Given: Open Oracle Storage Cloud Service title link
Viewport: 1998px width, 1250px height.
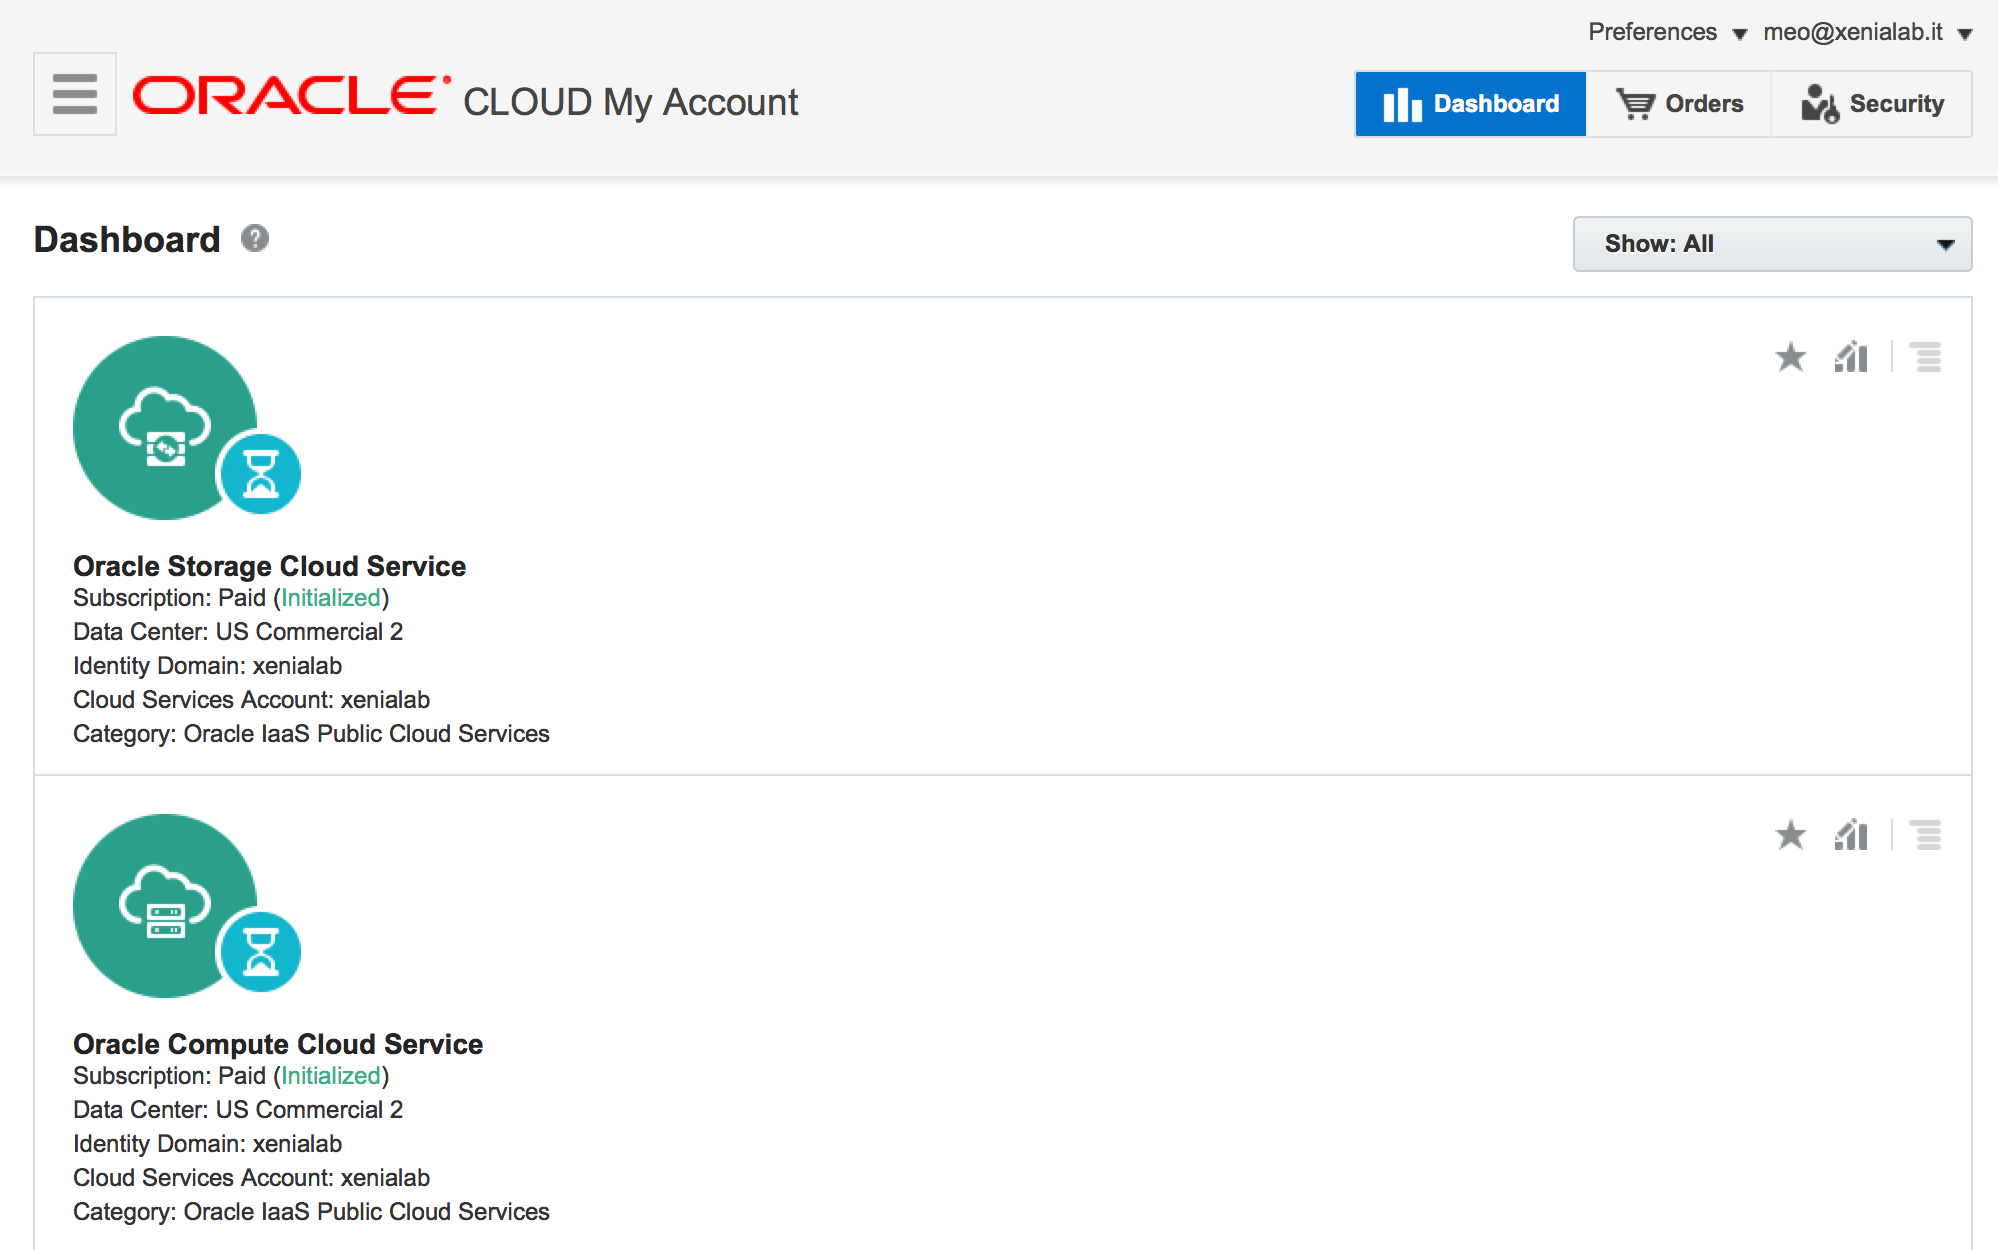Looking at the screenshot, I should pos(269,566).
